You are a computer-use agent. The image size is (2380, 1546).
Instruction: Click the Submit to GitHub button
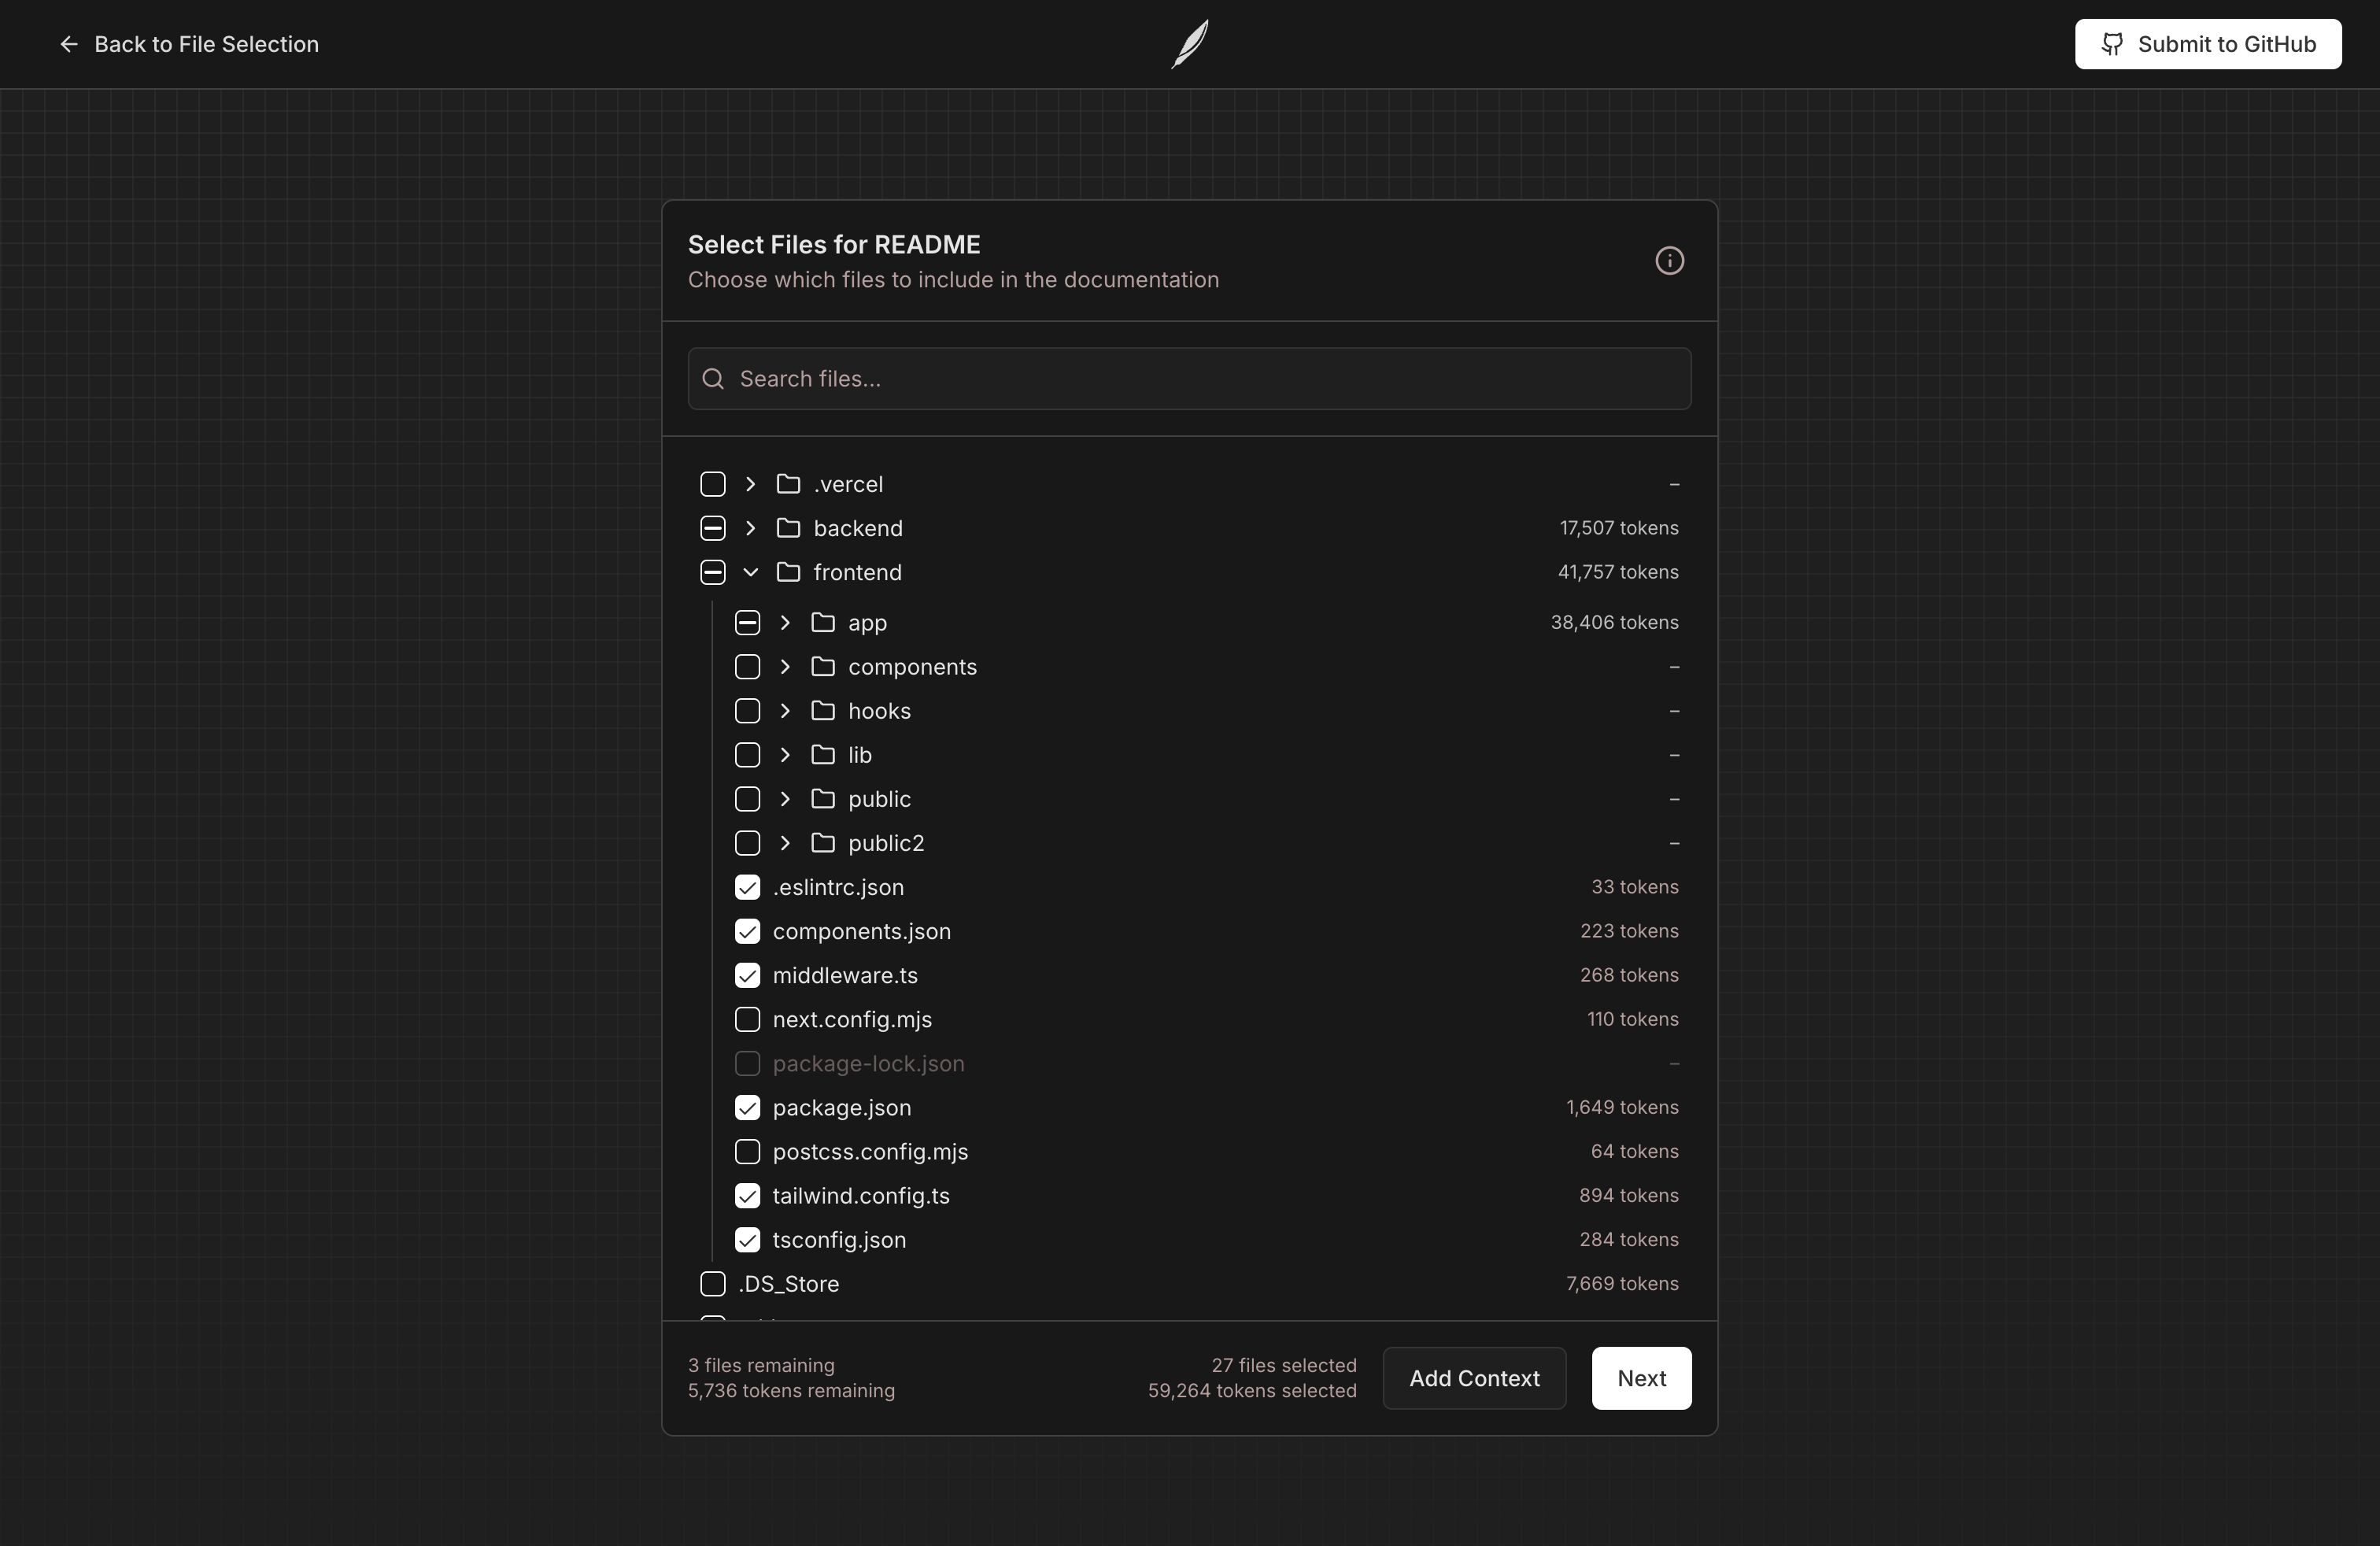2208,44
